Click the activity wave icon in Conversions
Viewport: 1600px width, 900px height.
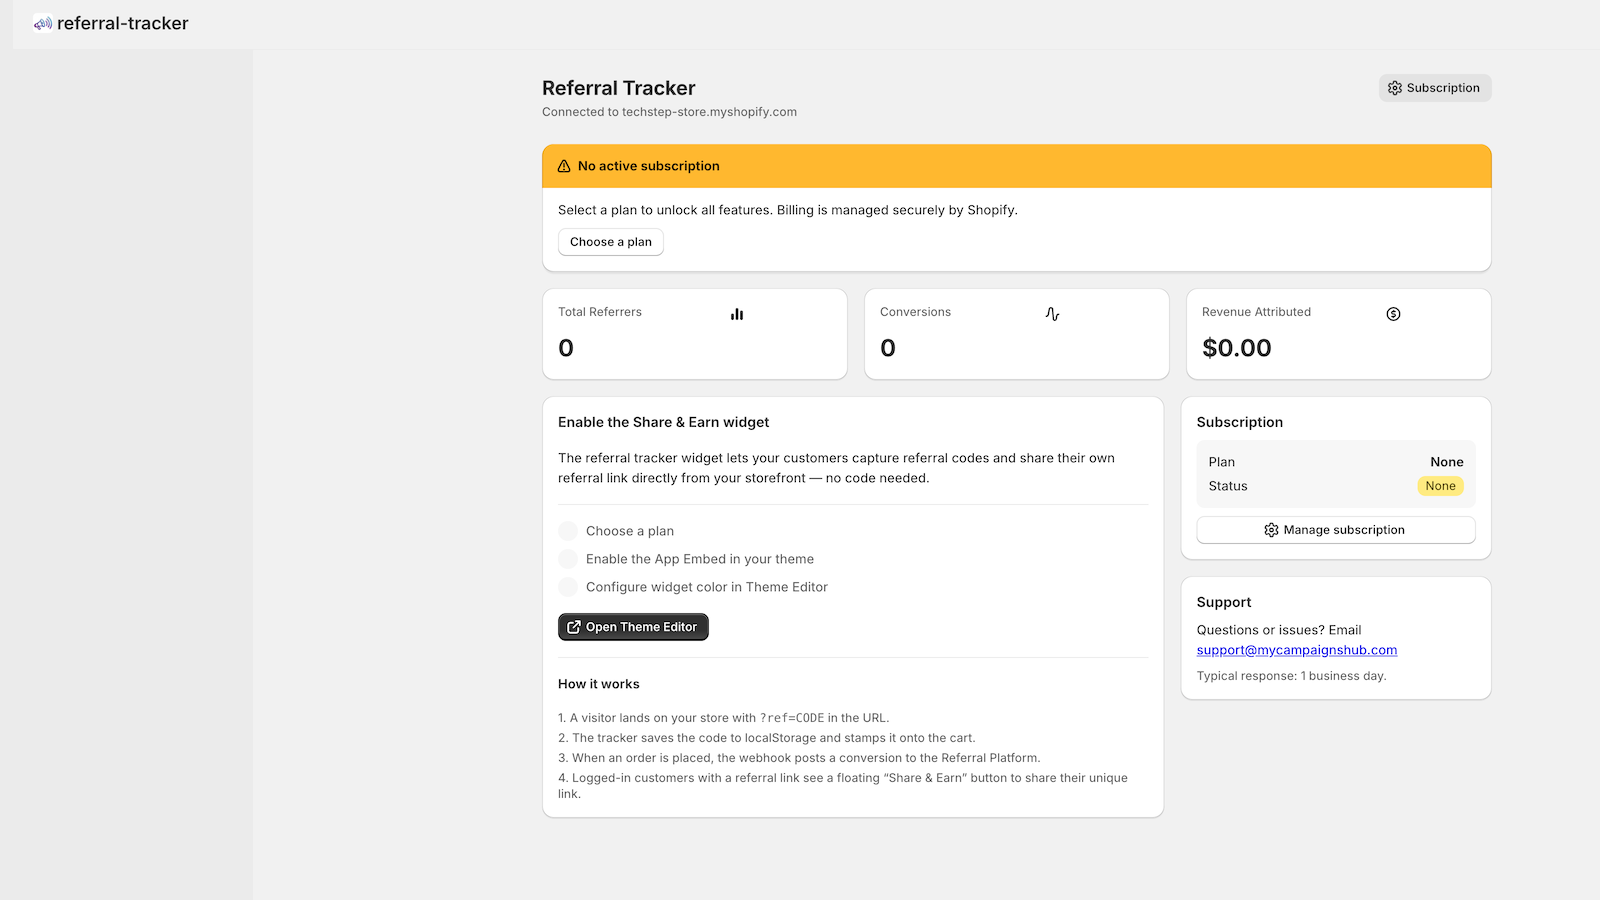tap(1052, 314)
